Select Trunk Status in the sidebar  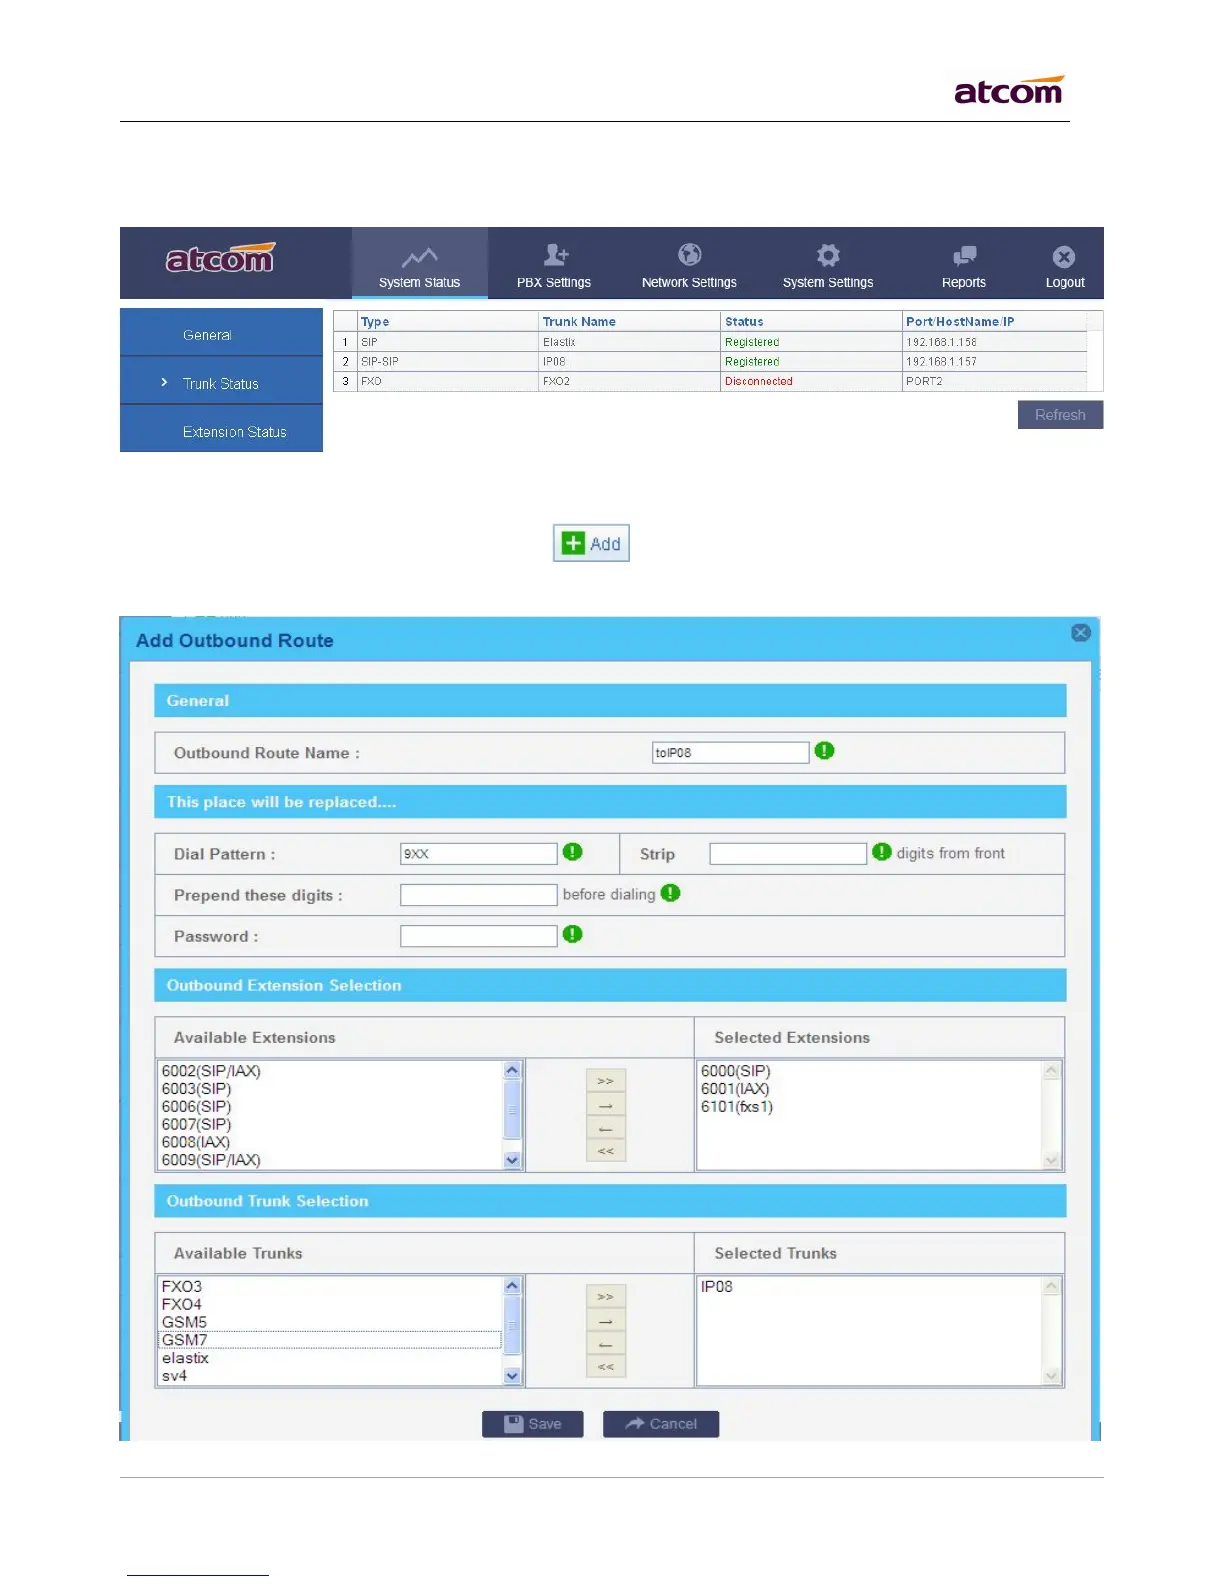[221, 382]
